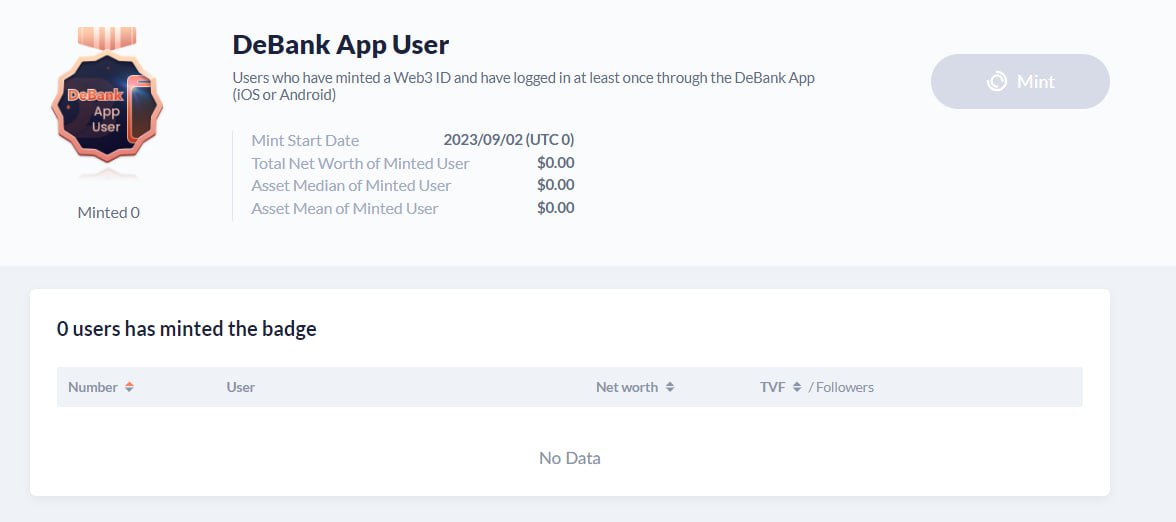This screenshot has width=1176, height=522.
Task: Select the Number column header label
Action: pyautogui.click(x=93, y=387)
